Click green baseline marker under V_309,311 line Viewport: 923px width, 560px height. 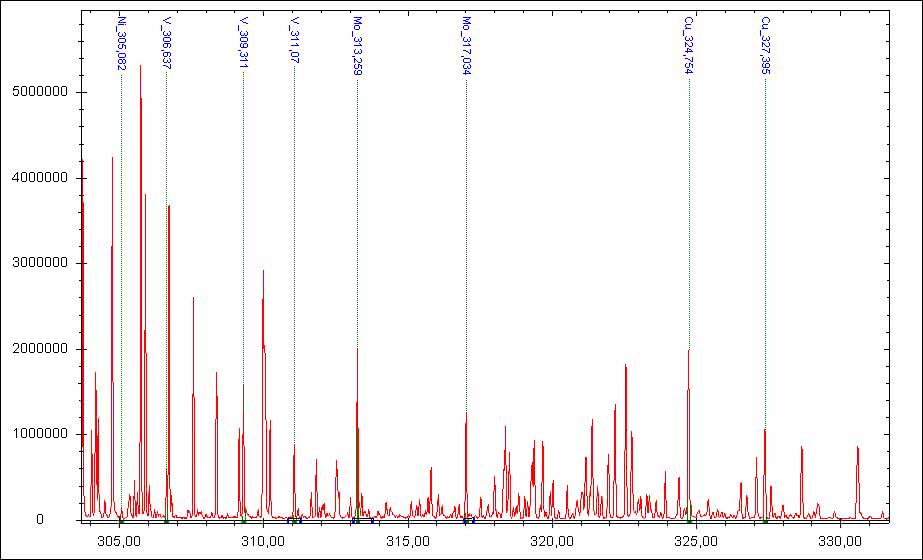[243, 521]
